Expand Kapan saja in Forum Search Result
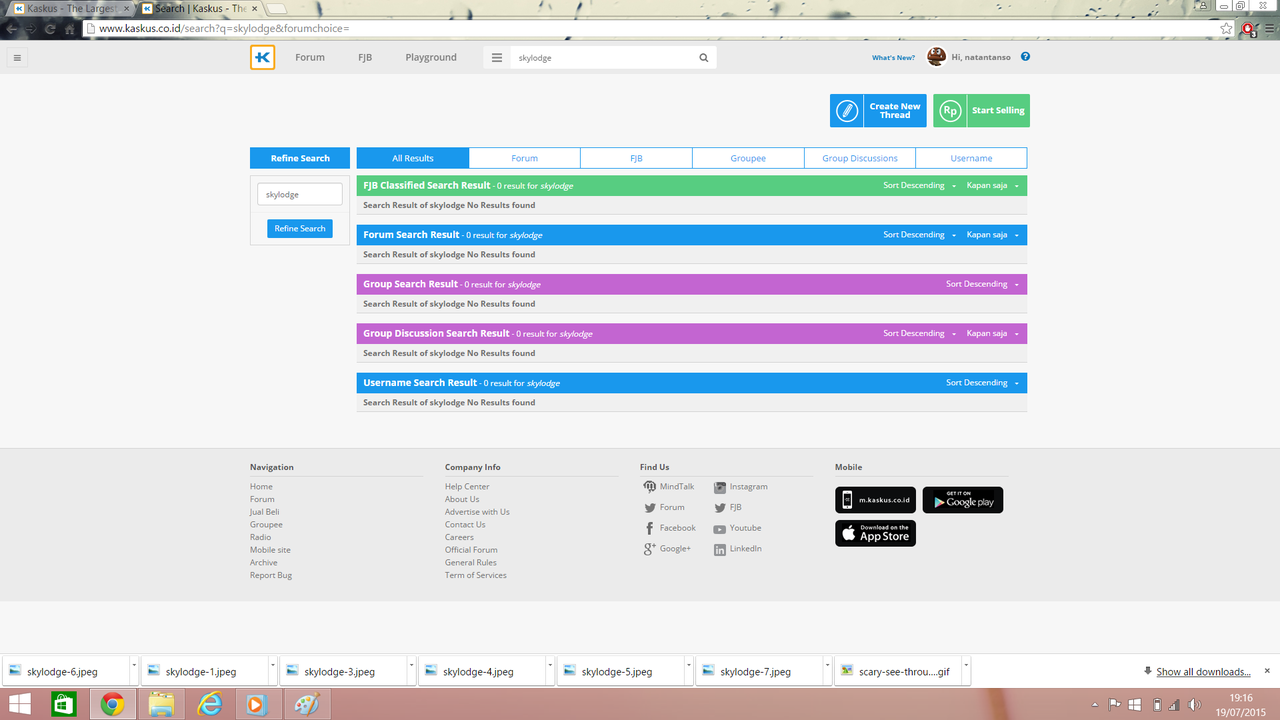1280x720 pixels. (992, 235)
